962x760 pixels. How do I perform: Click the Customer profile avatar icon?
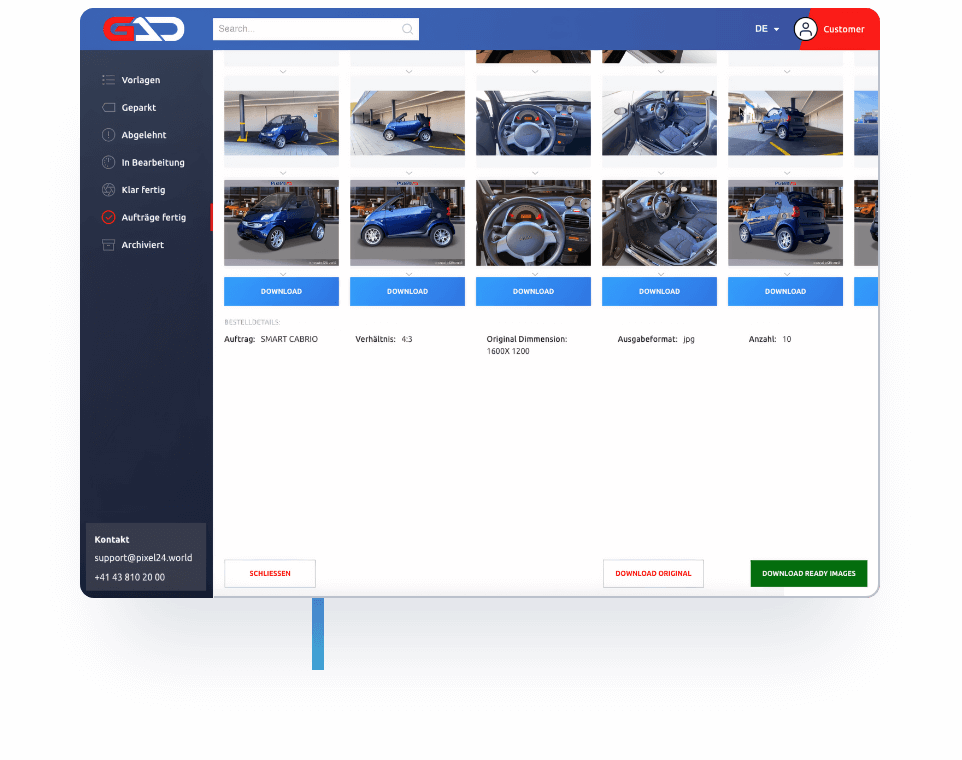[x=805, y=29]
